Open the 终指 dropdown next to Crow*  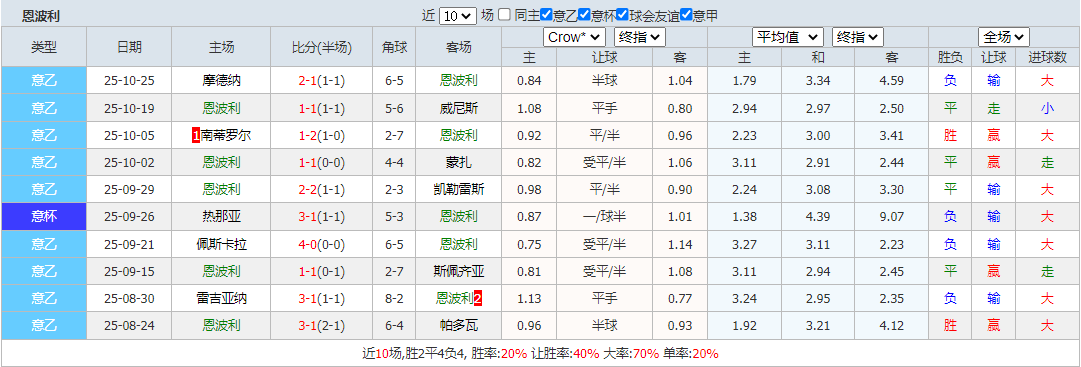coord(639,37)
